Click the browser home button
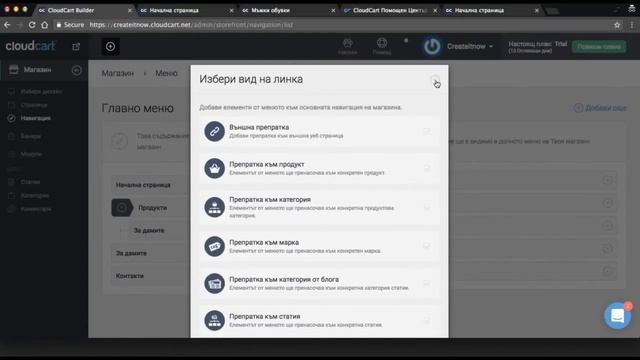 (x=44, y=25)
